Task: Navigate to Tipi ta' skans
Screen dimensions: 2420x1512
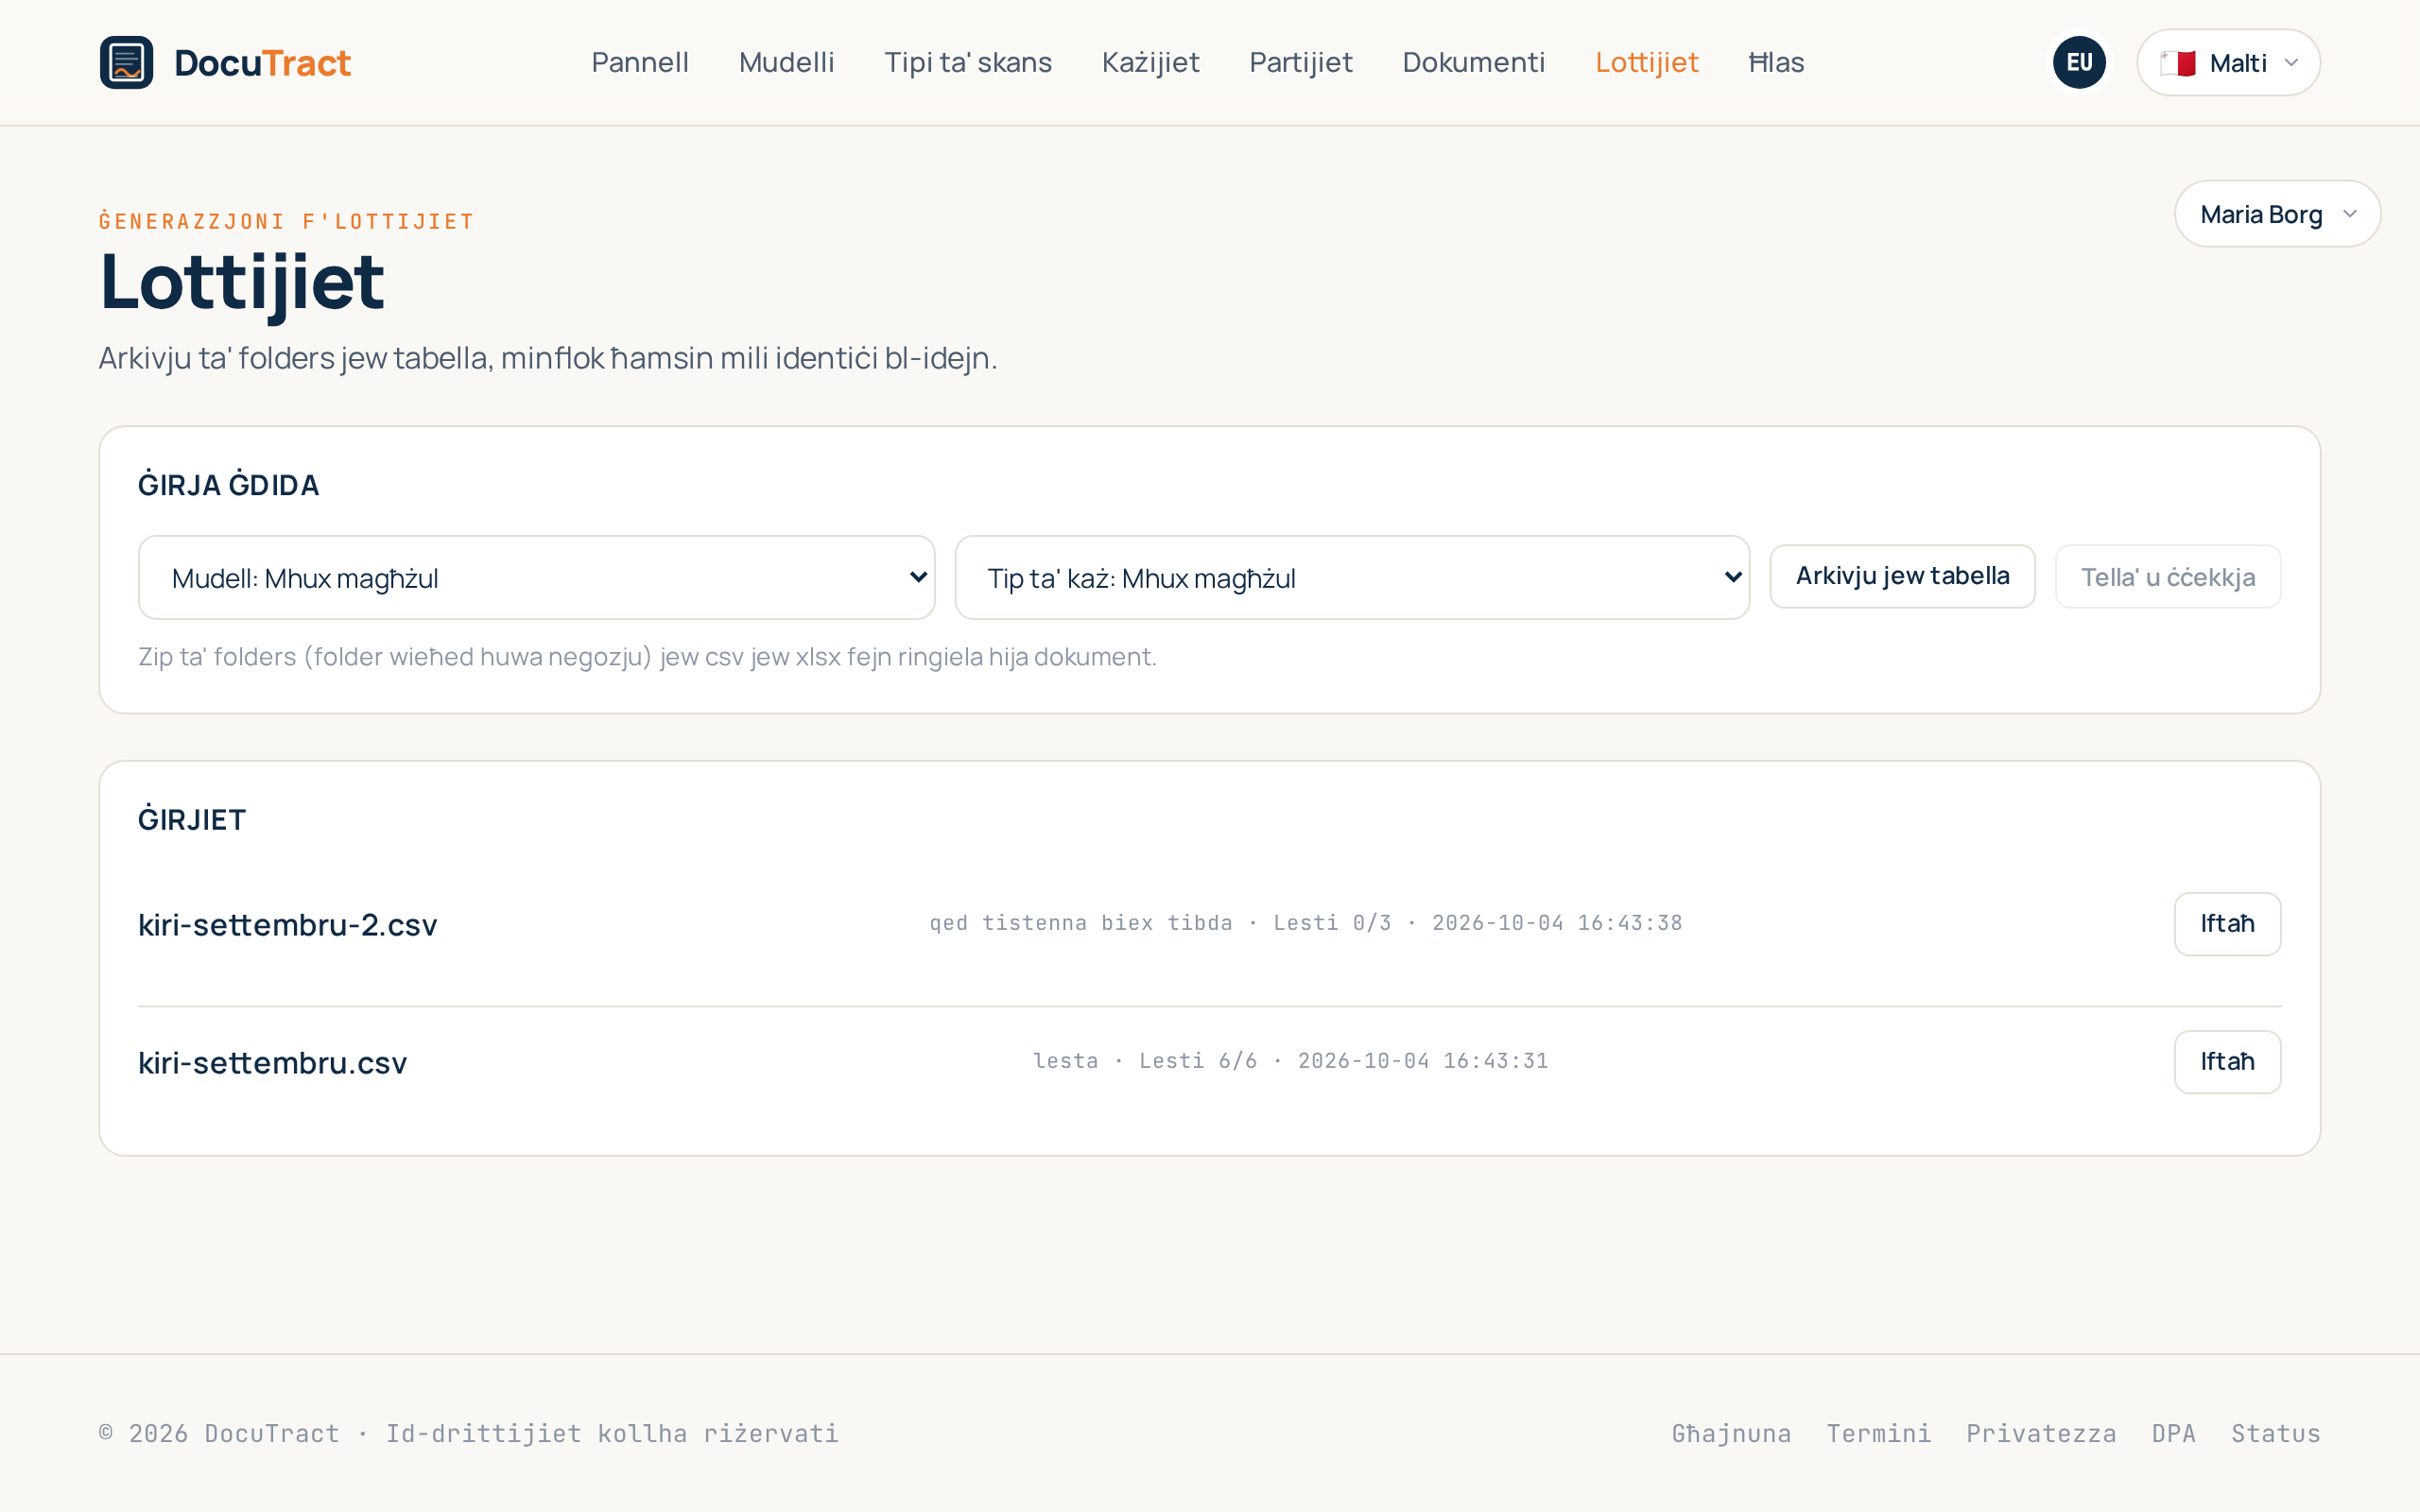Action: 968,62
